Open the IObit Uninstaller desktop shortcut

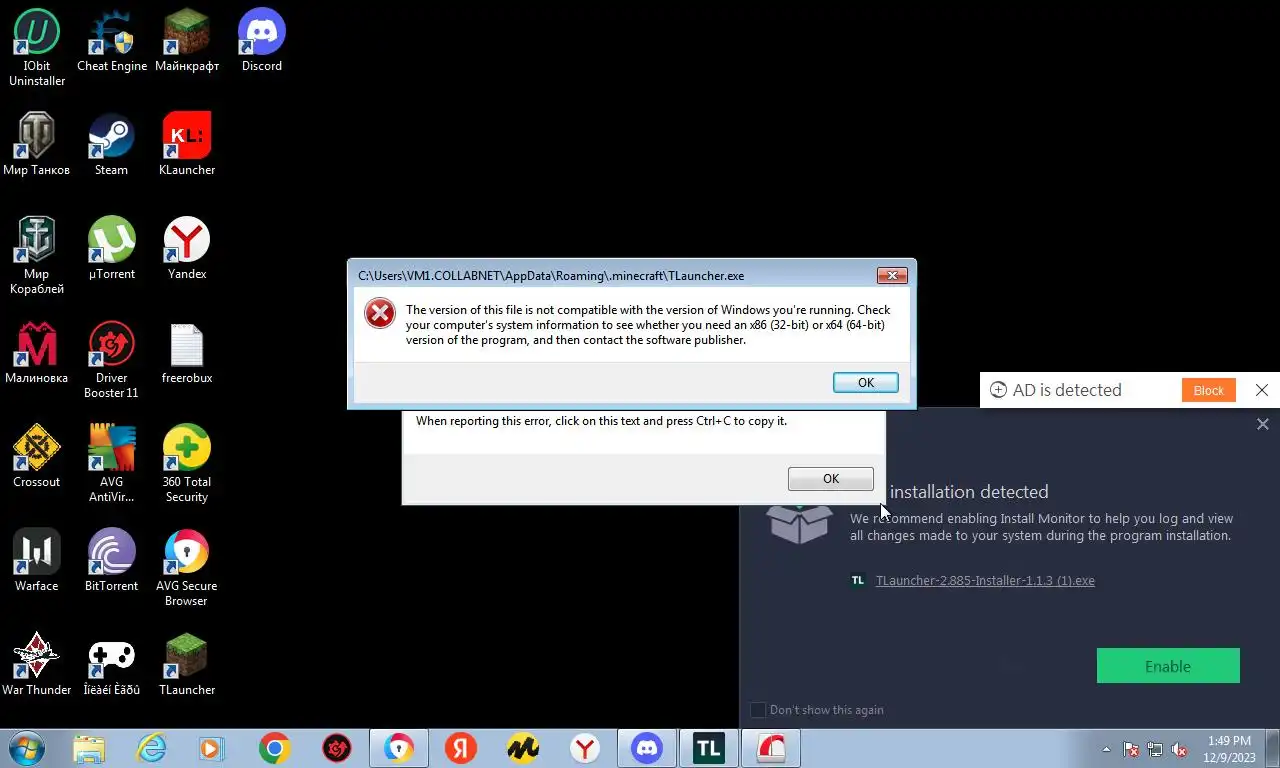[37, 47]
